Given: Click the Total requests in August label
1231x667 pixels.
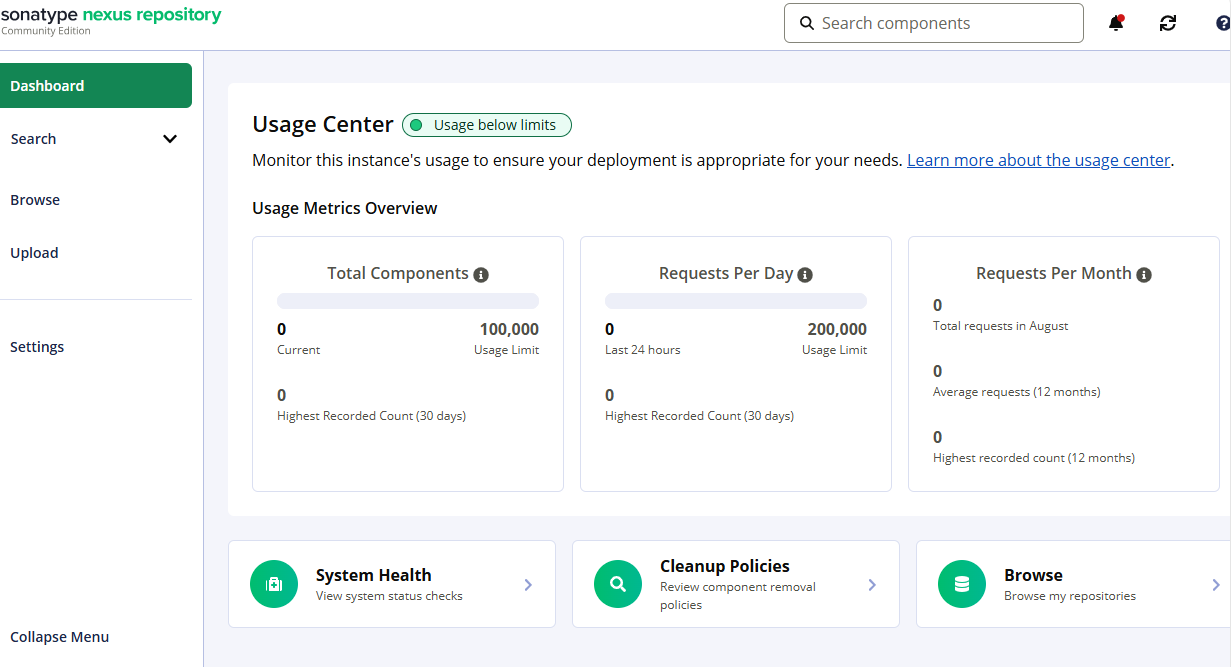Looking at the screenshot, I should [1001, 326].
